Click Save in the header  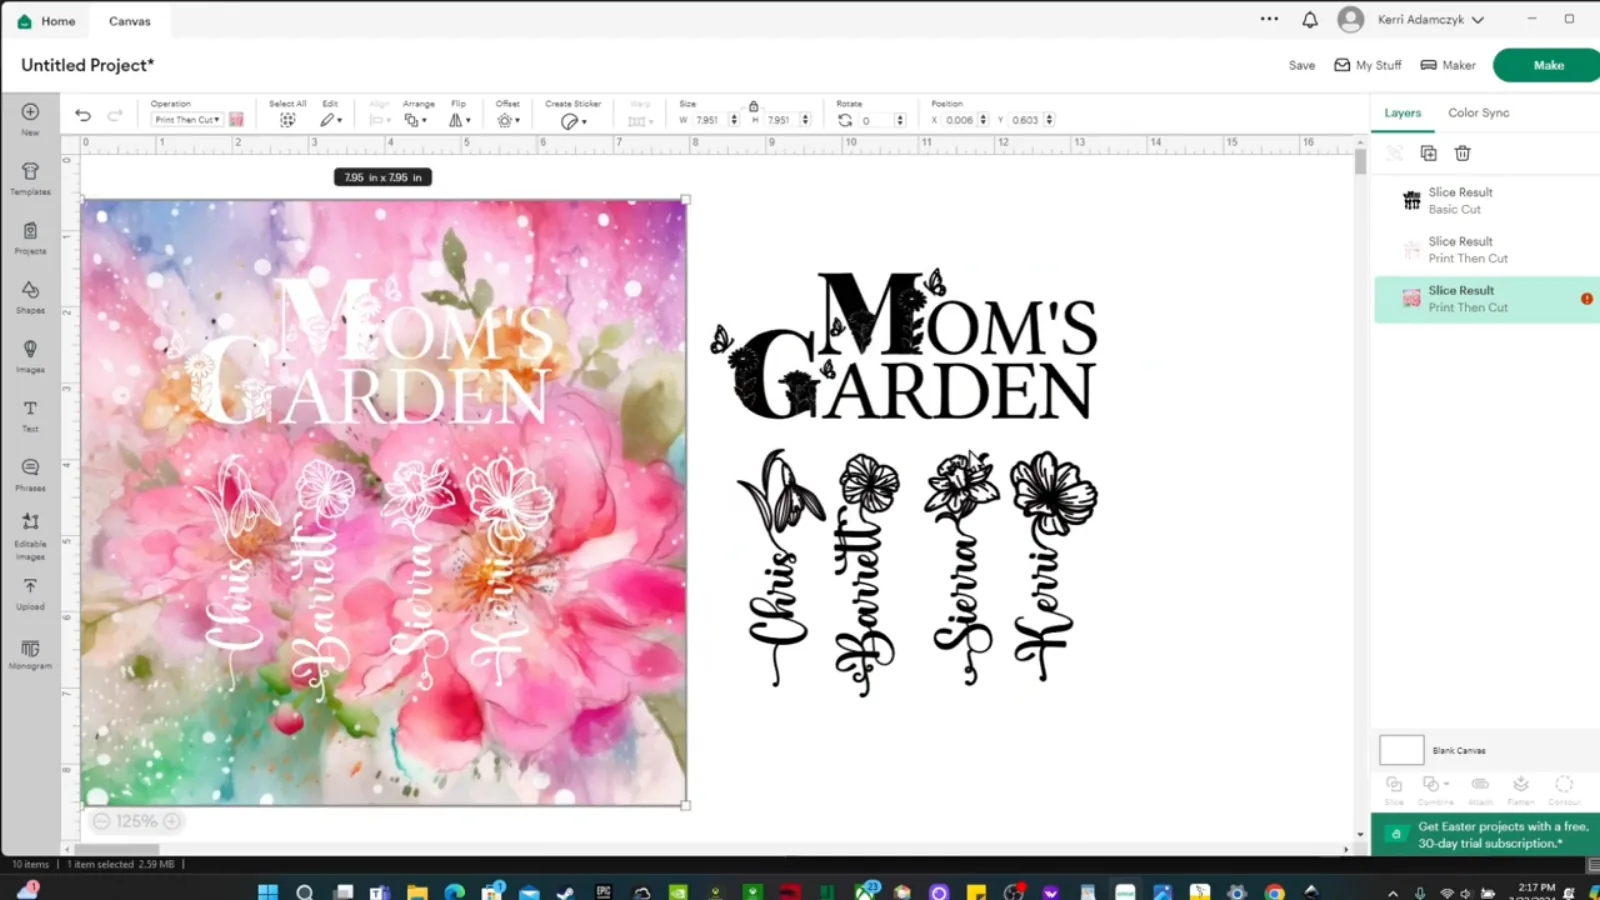pos(1301,65)
